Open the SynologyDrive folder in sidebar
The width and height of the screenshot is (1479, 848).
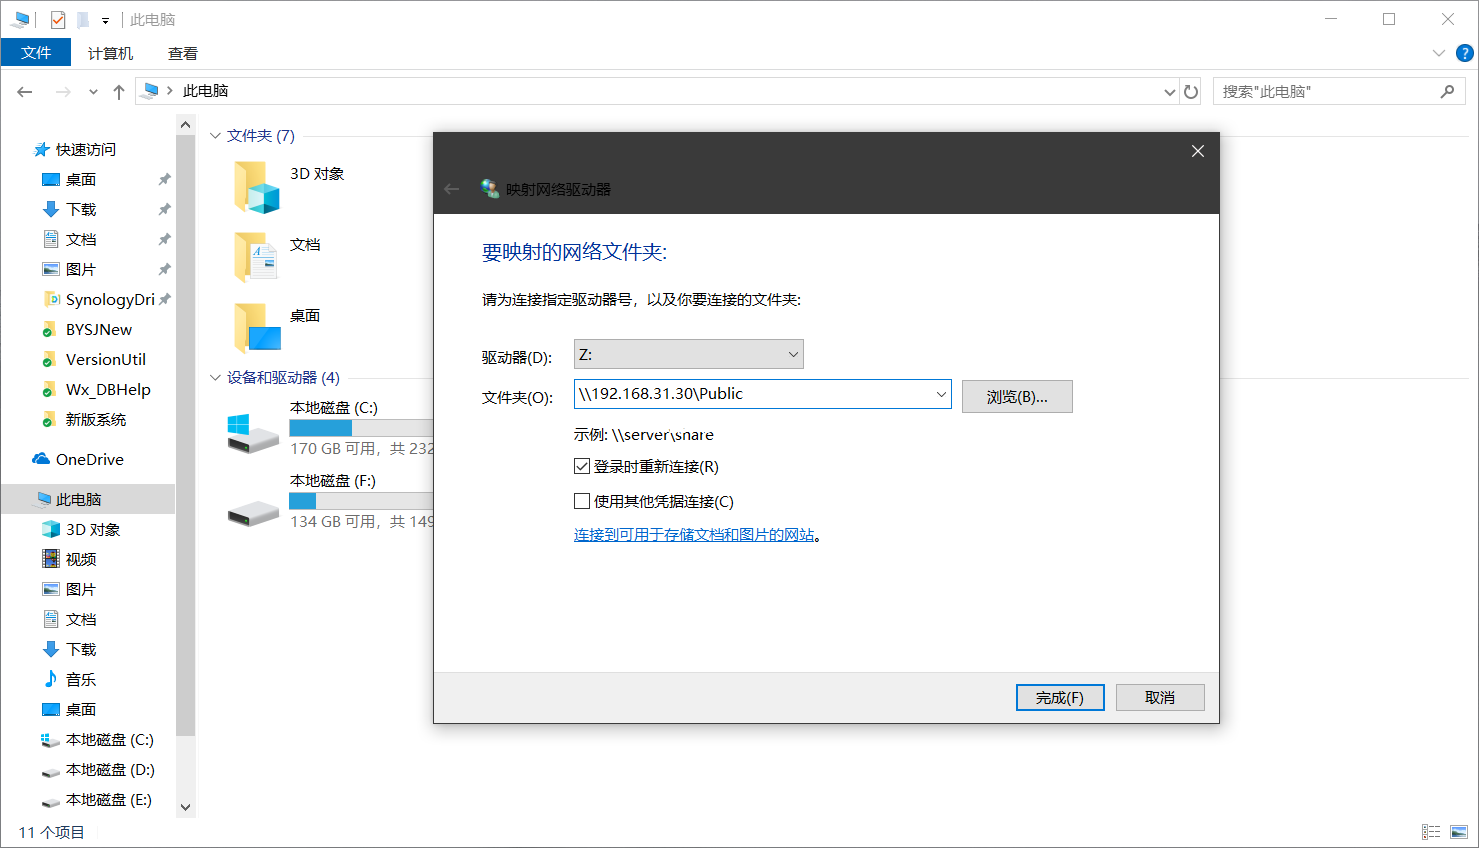point(110,300)
